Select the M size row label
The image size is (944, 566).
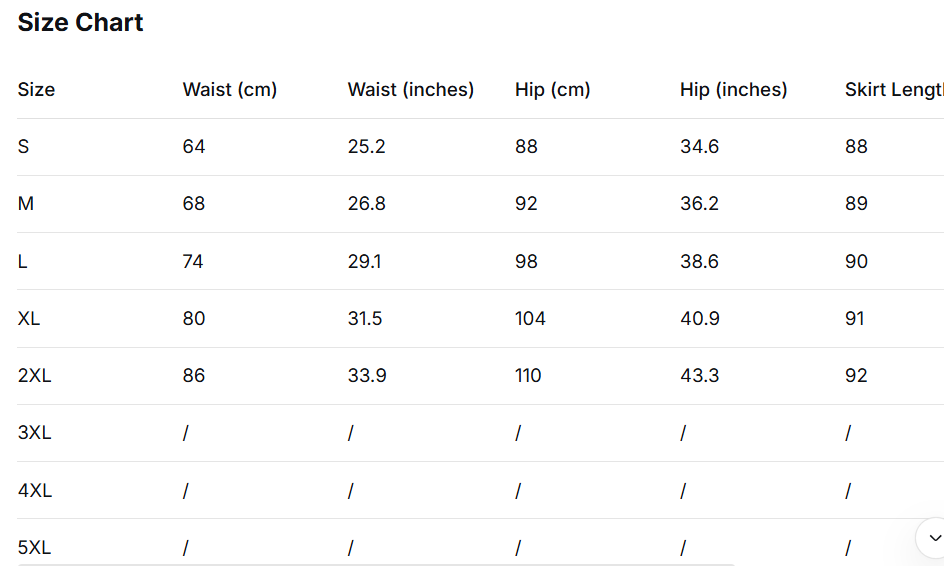[26, 204]
